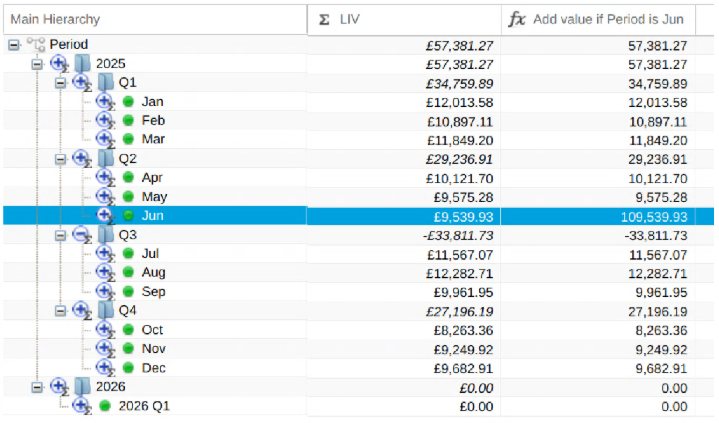The height and width of the screenshot is (423, 719).
Task: Click the Period hierarchy root icon
Action: coord(36,45)
